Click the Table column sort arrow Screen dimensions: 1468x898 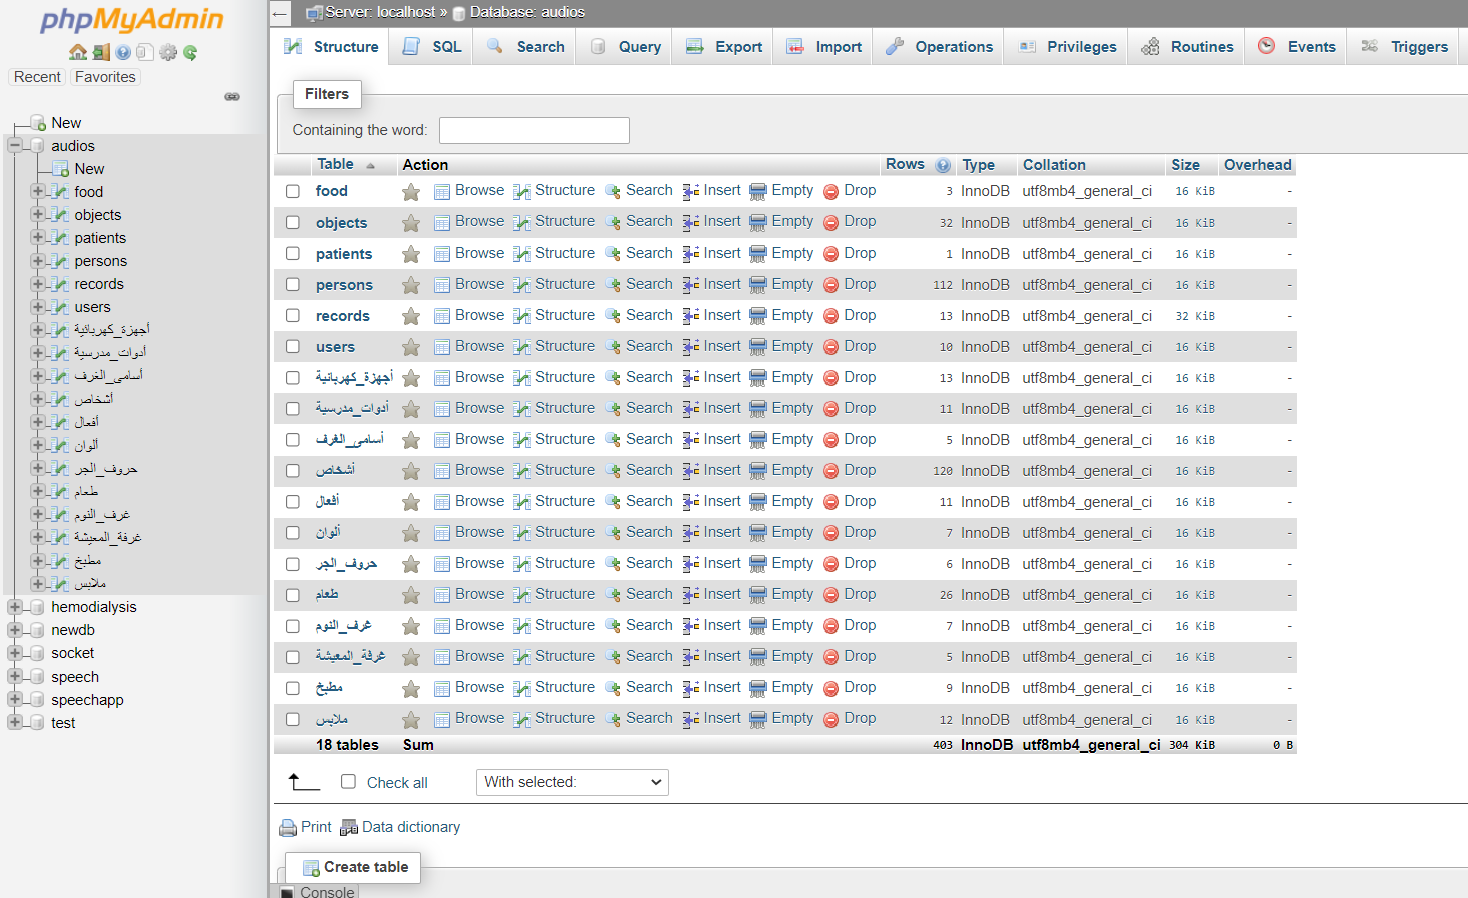click(x=370, y=166)
